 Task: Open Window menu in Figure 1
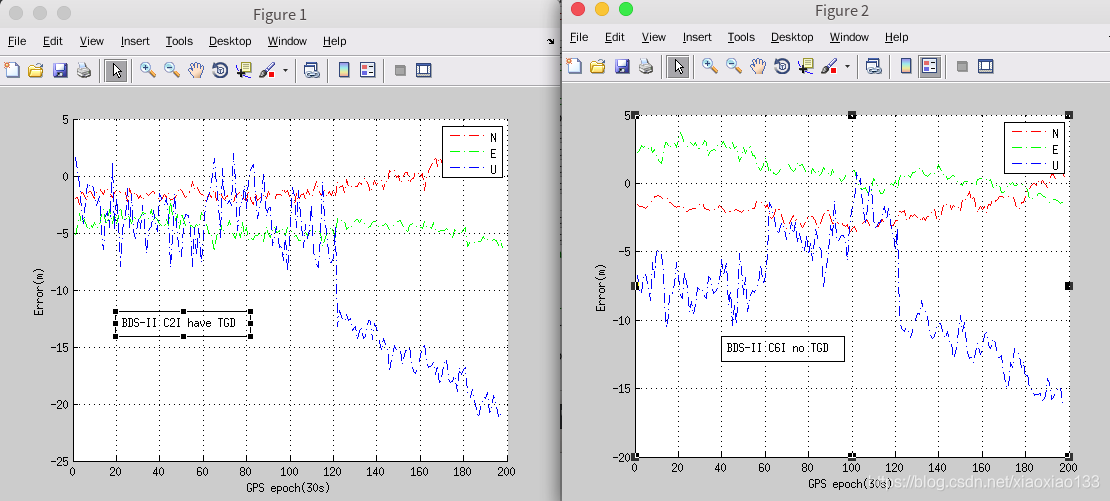click(287, 41)
